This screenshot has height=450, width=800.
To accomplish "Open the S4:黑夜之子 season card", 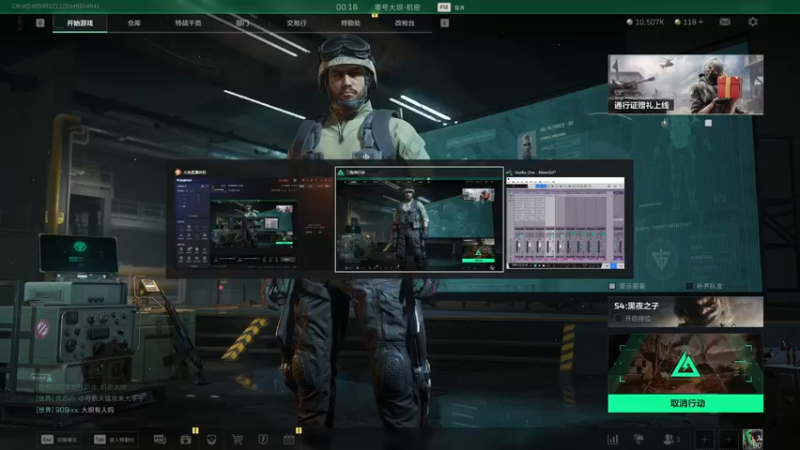I will 685,312.
